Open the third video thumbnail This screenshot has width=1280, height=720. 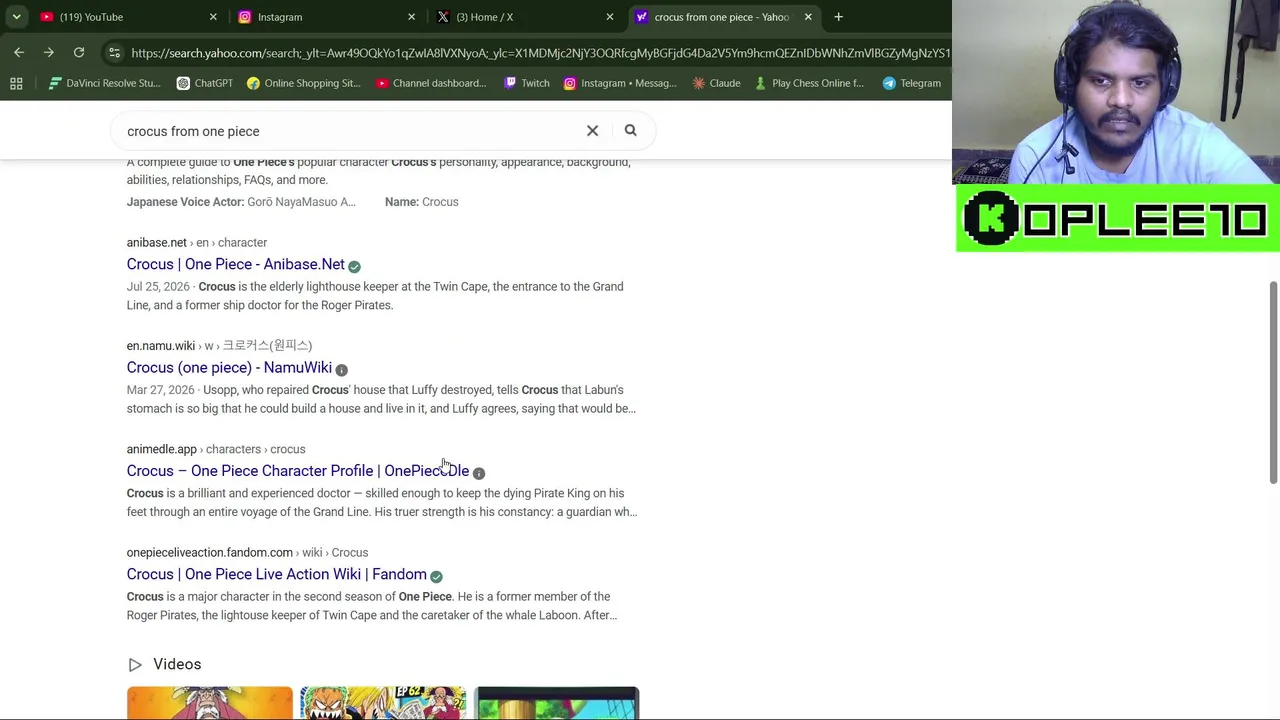(556, 703)
